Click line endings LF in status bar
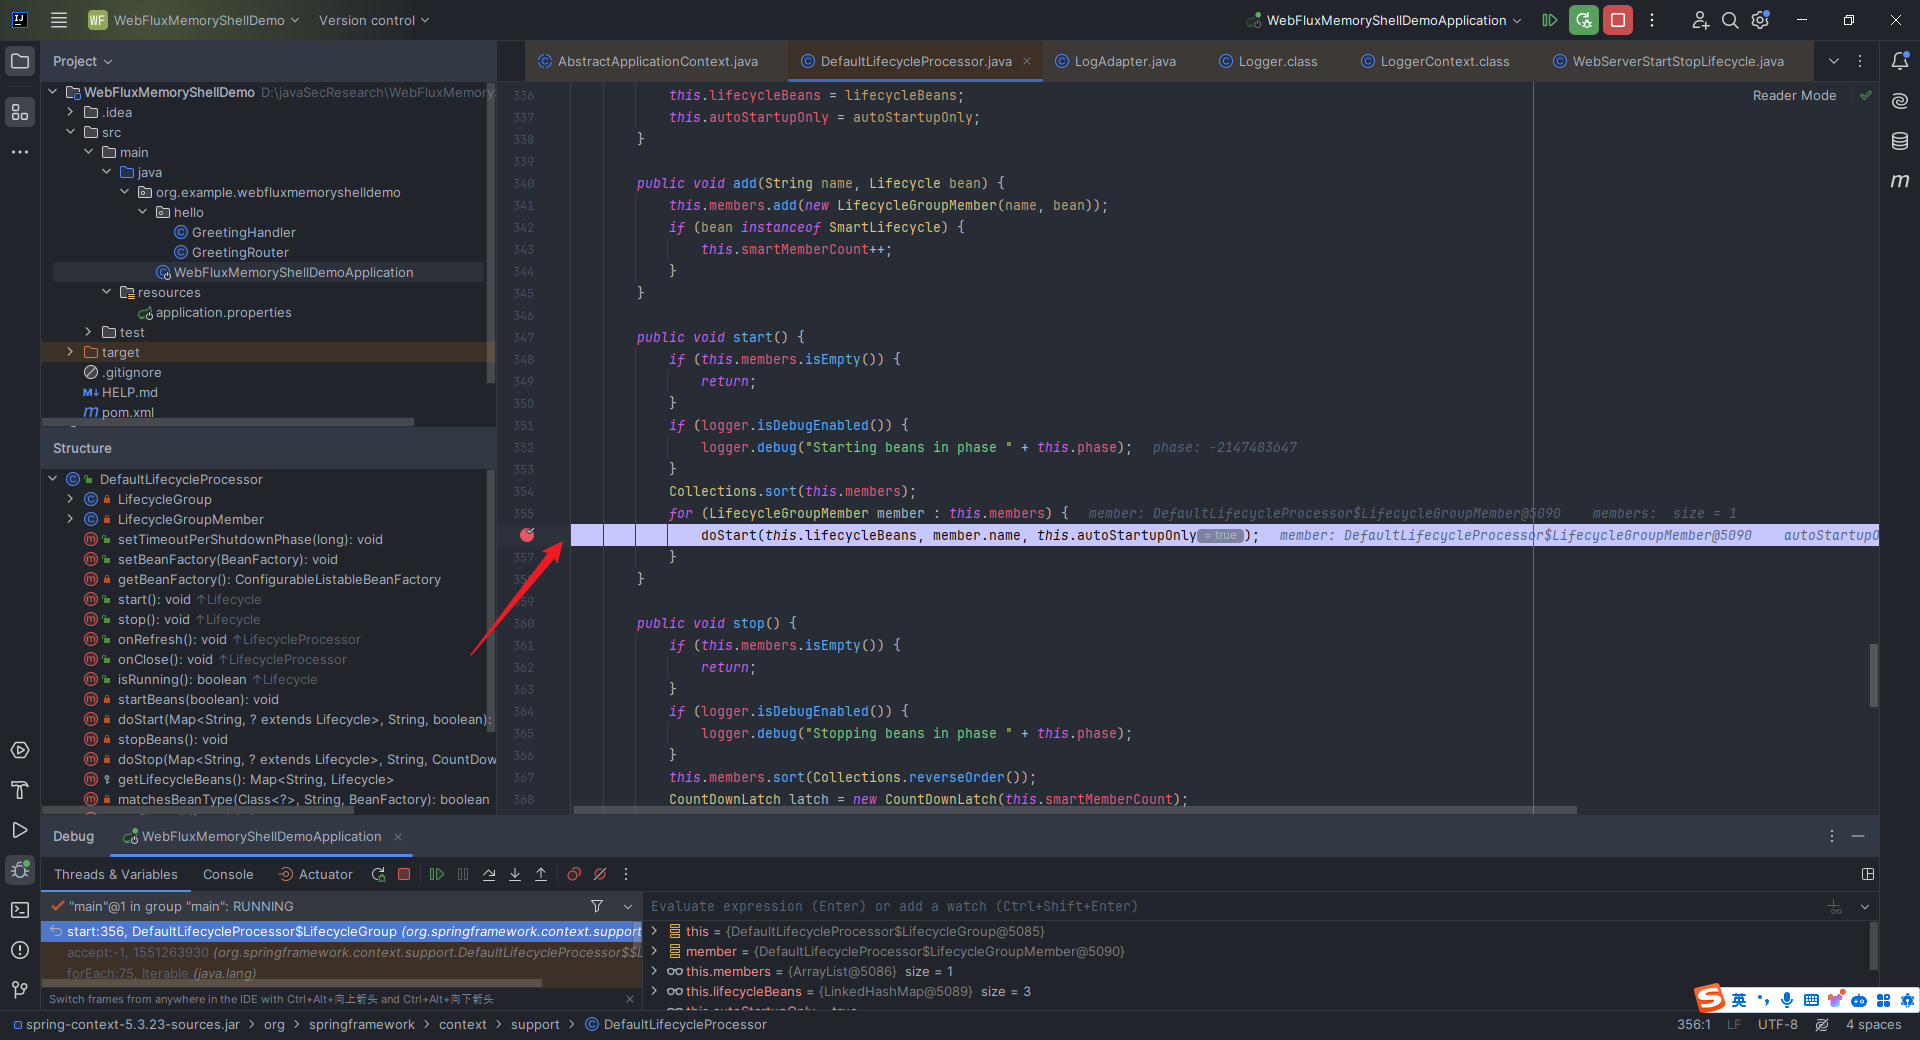The width and height of the screenshot is (1920, 1040). (x=1734, y=1024)
